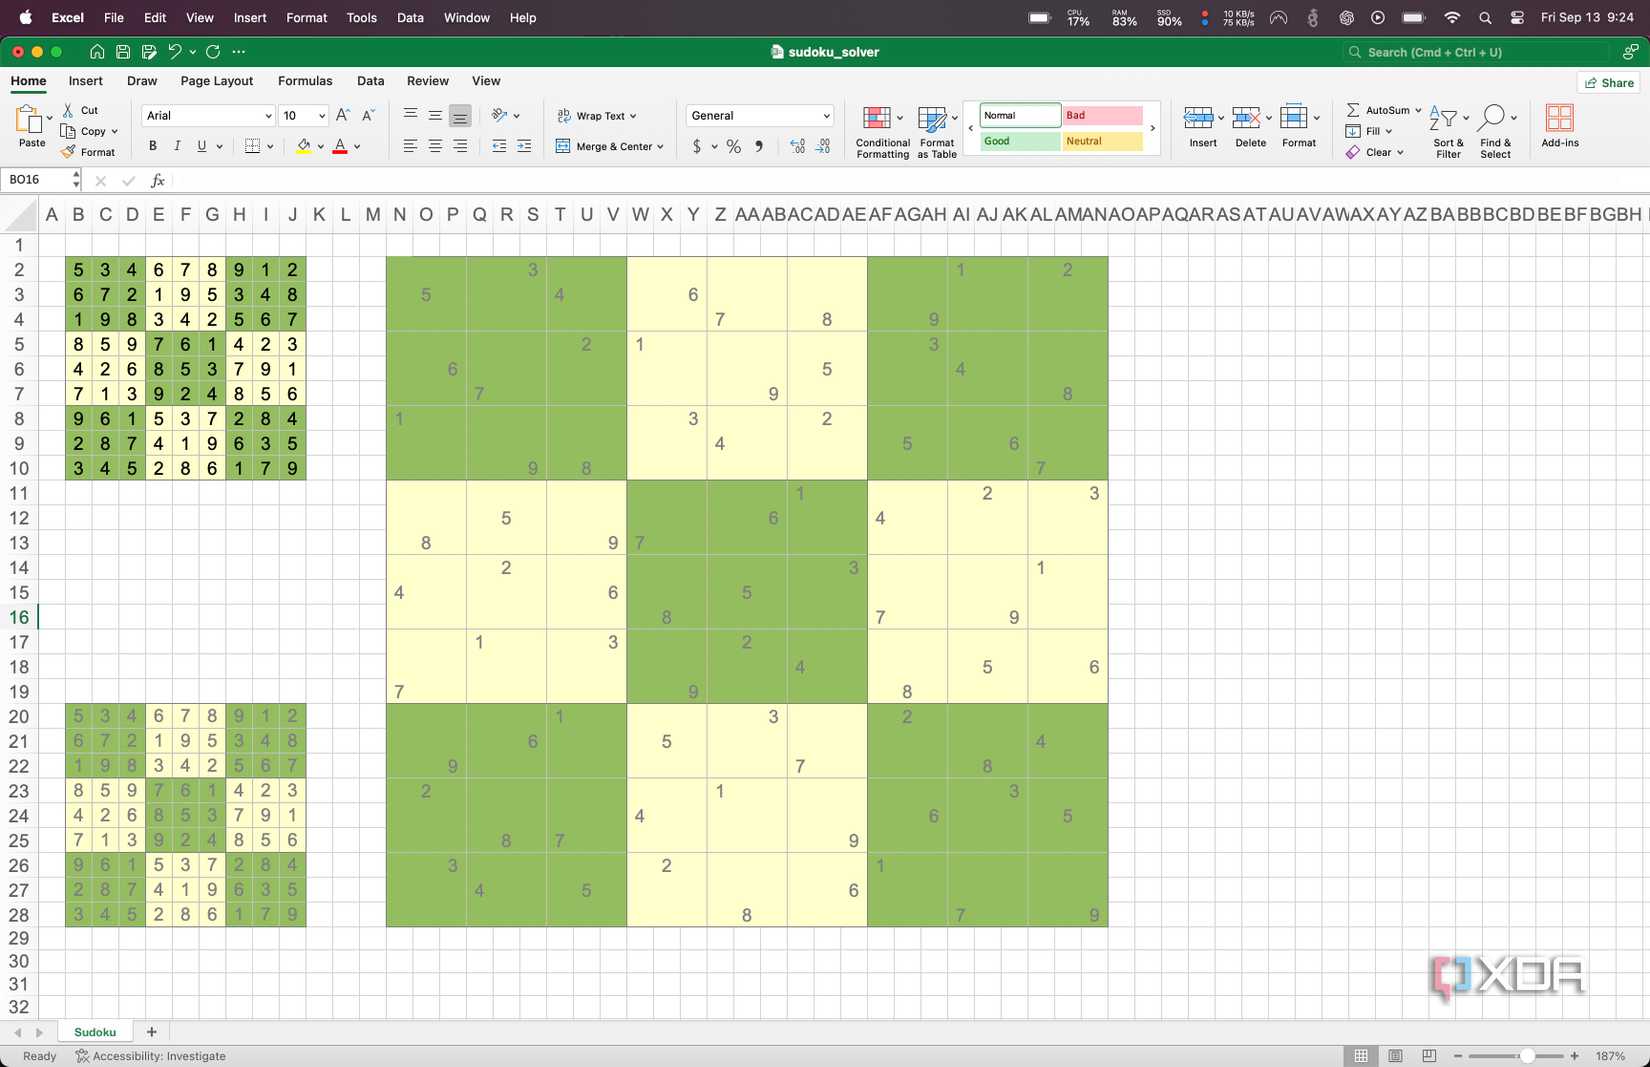Toggle bold formatting
The height and width of the screenshot is (1067, 1650).
(152, 146)
